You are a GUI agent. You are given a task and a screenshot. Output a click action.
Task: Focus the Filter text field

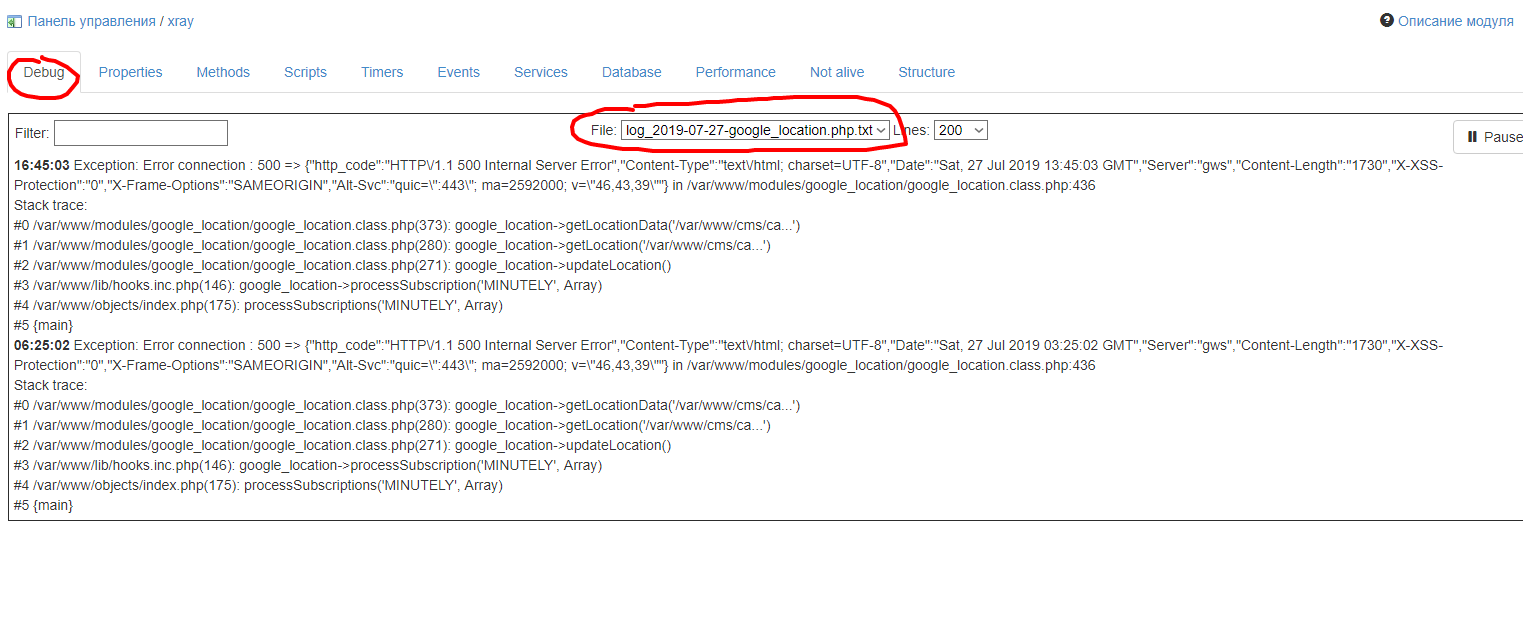(x=140, y=133)
